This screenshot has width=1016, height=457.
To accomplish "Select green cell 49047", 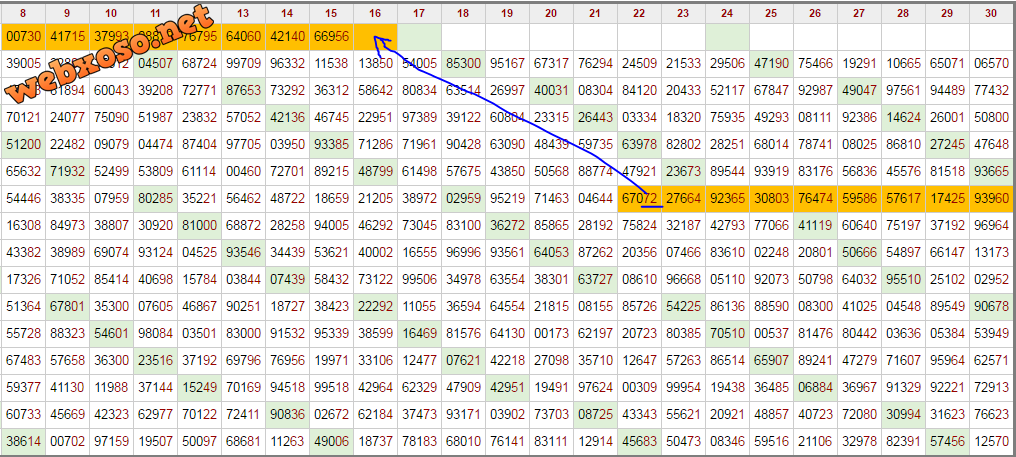I will coord(859,91).
